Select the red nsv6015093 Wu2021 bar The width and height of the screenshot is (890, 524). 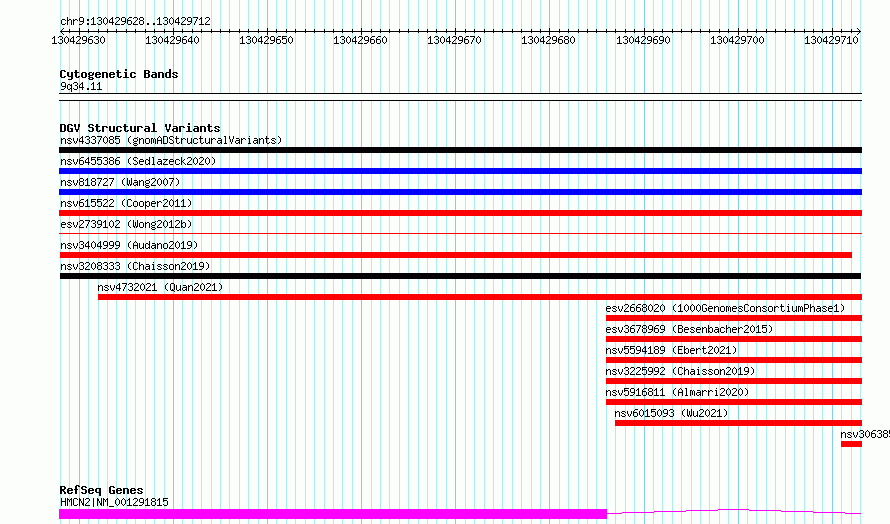point(738,423)
